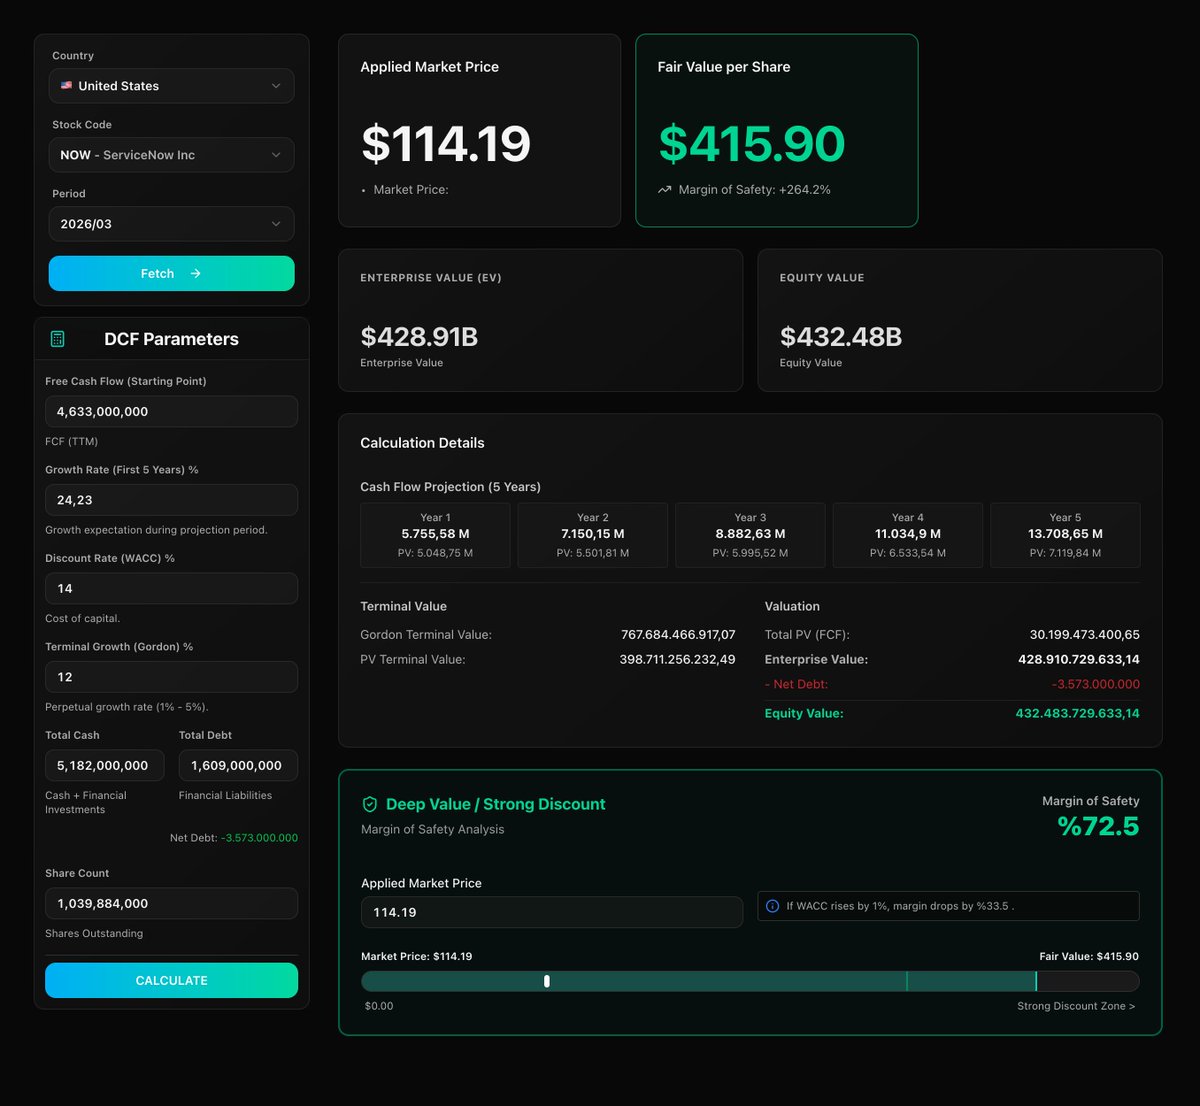The height and width of the screenshot is (1106, 1200).
Task: Click the PV Terminal Value amount 398.711.256.232,49
Action: (x=677, y=660)
